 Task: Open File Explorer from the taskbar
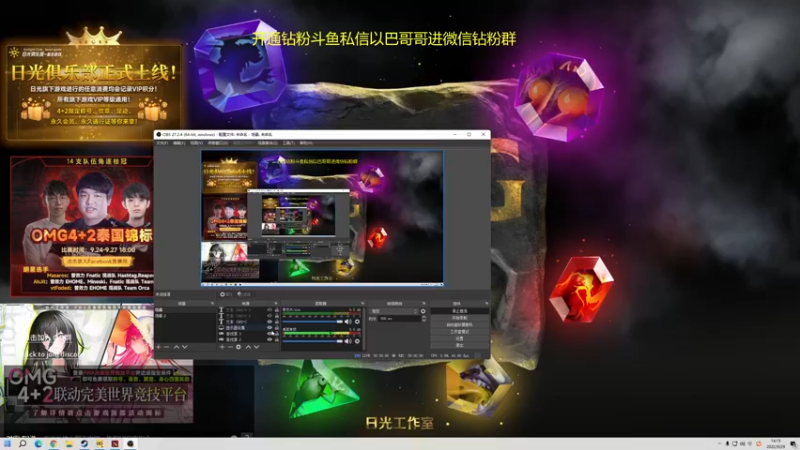pyautogui.click(x=69, y=444)
